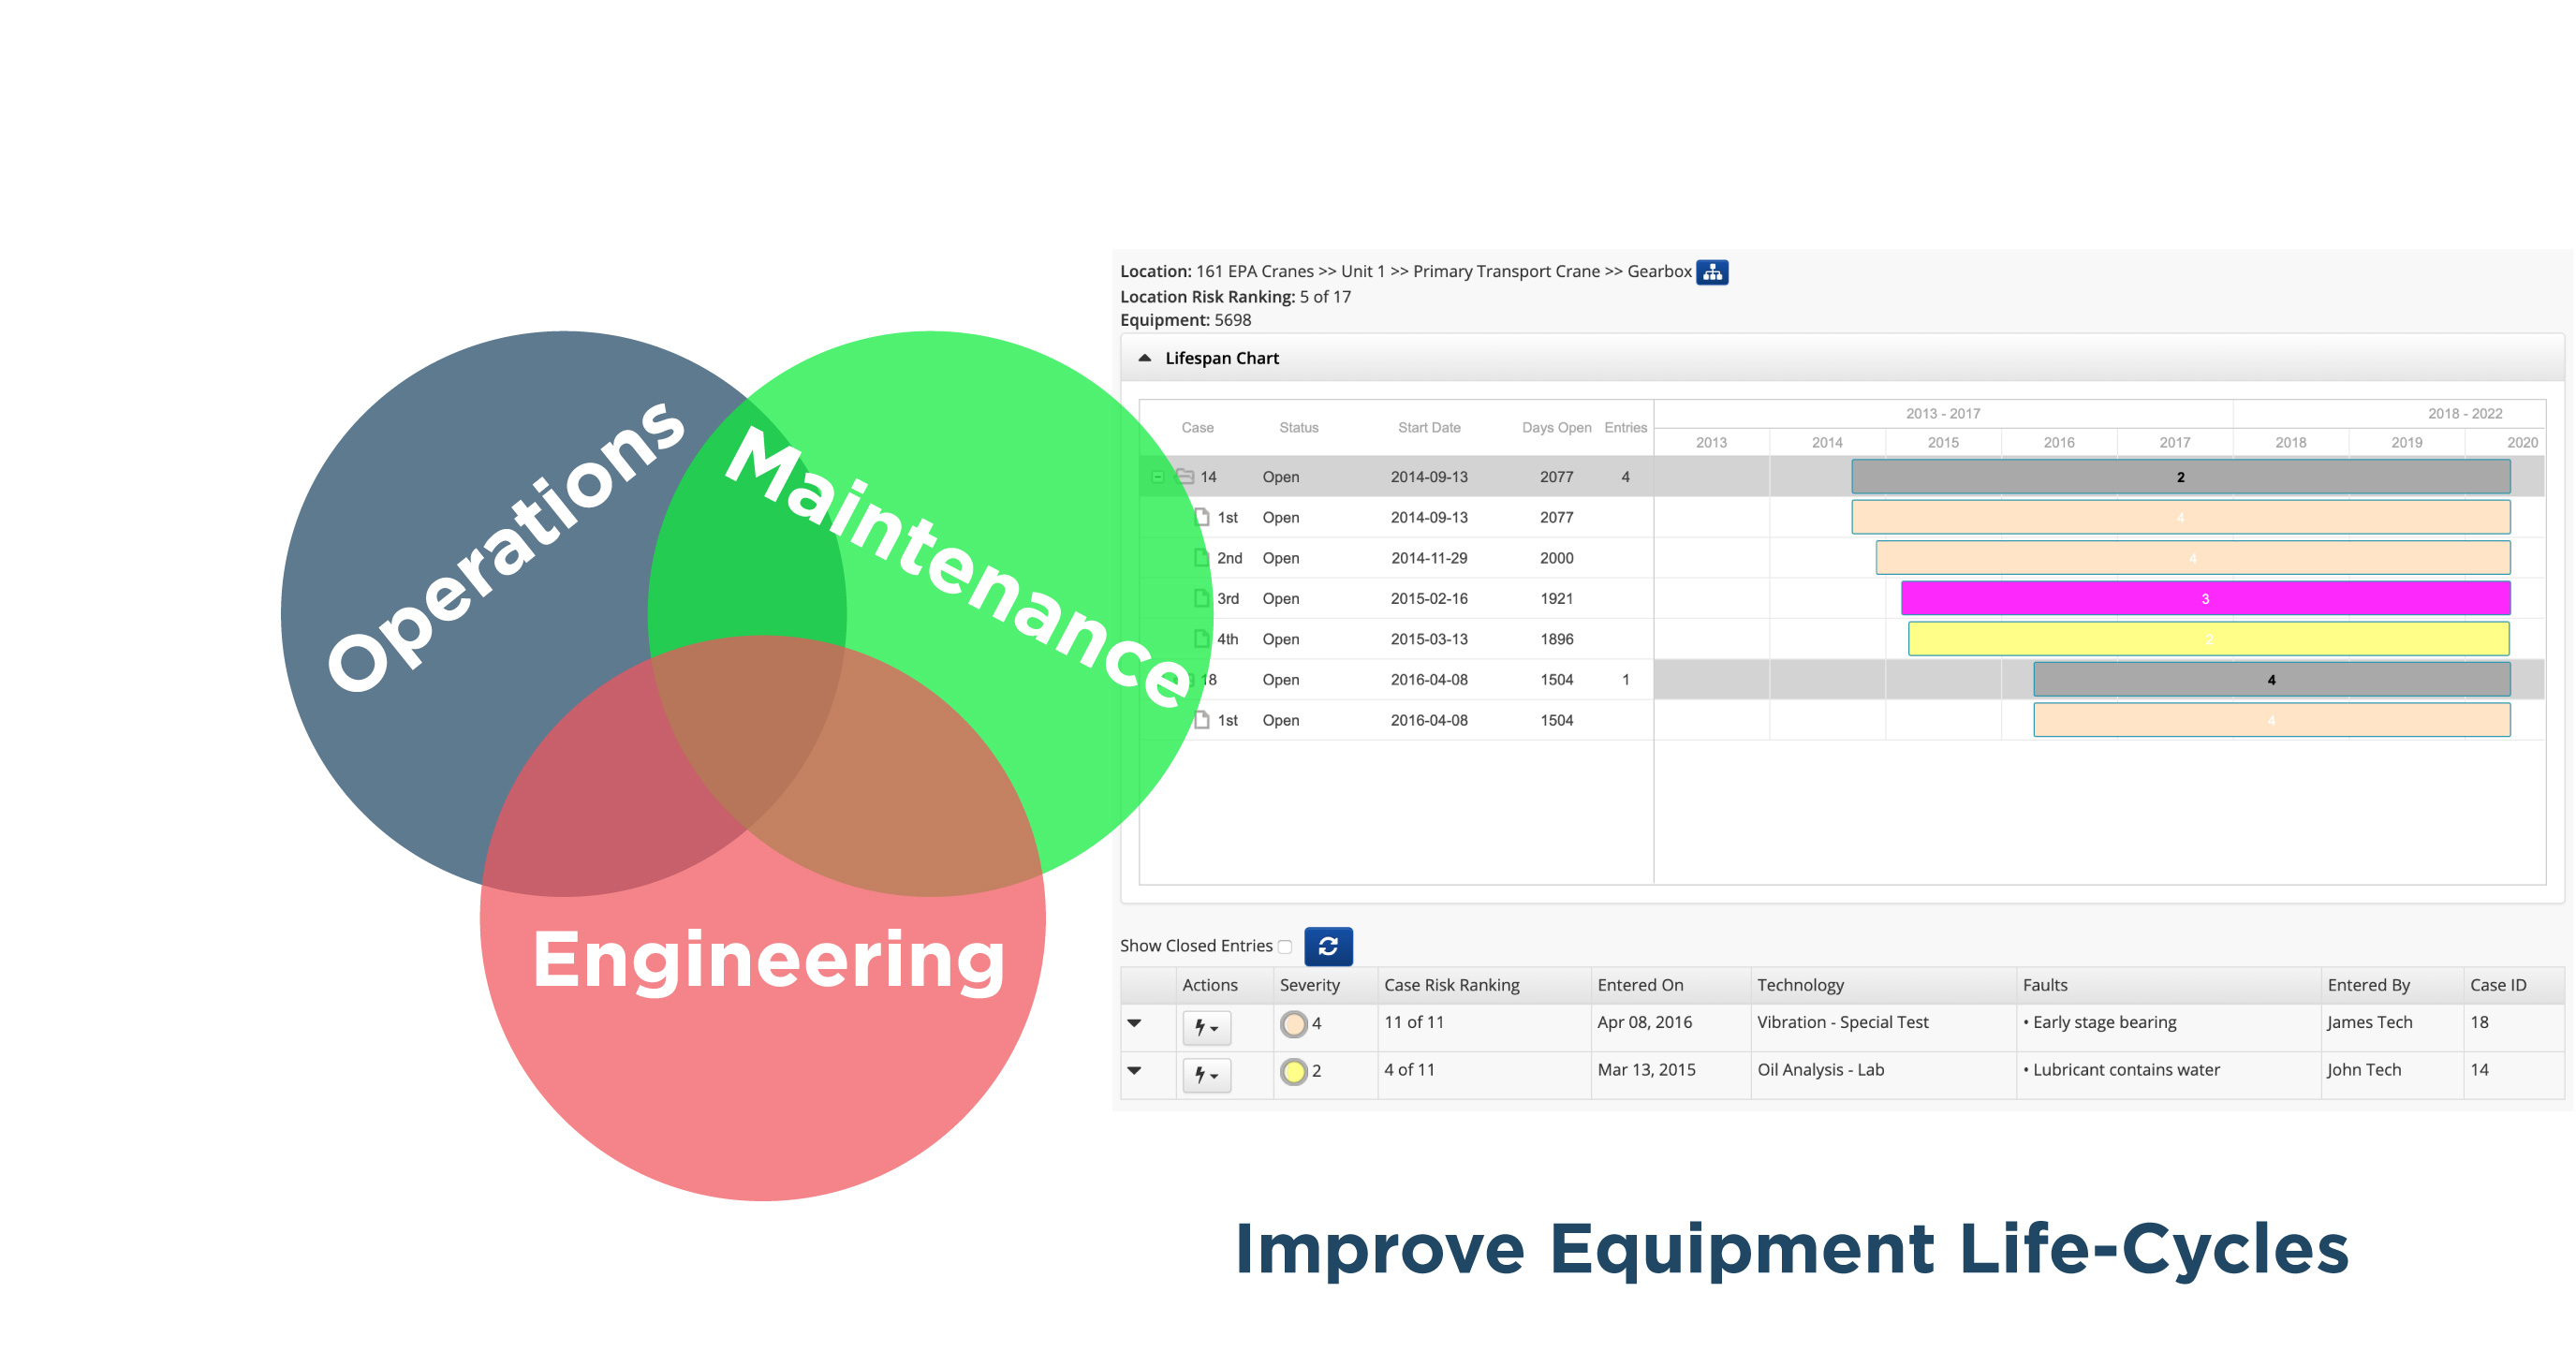The height and width of the screenshot is (1366, 2576).
Task: Click the 'Early stage bearing' fault text
Action: tap(2104, 1022)
